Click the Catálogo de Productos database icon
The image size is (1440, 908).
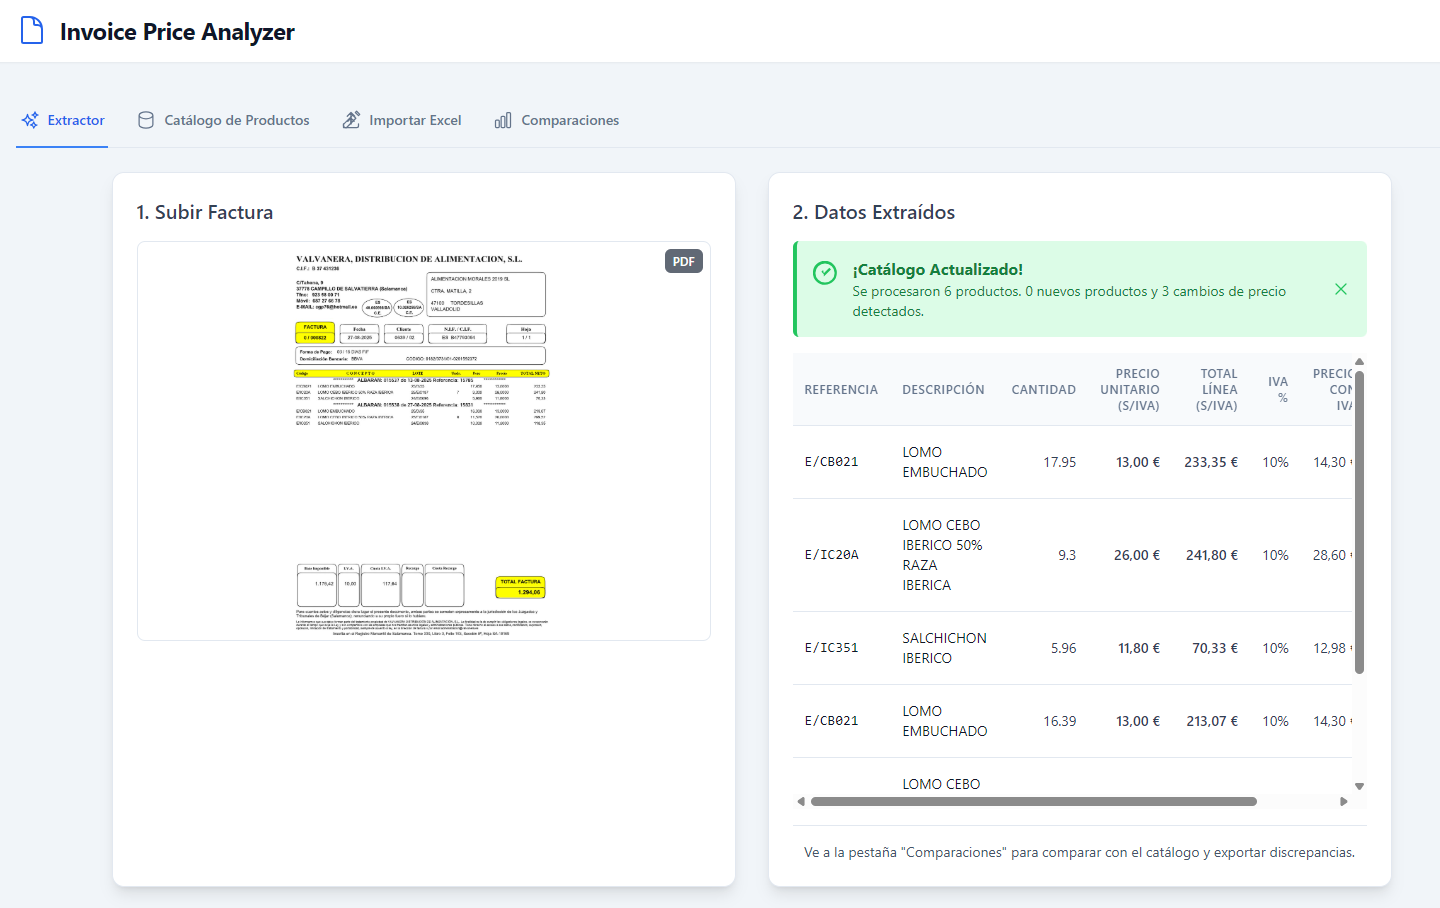[x=146, y=120]
